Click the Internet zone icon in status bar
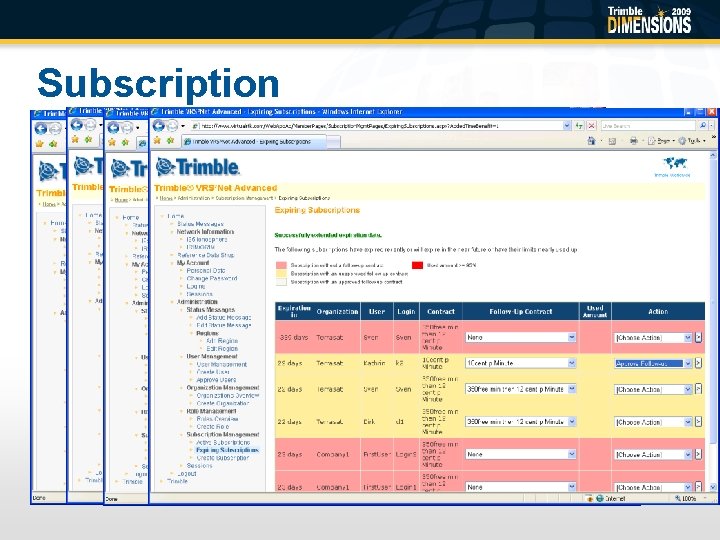This screenshot has width=720, height=540. point(600,498)
